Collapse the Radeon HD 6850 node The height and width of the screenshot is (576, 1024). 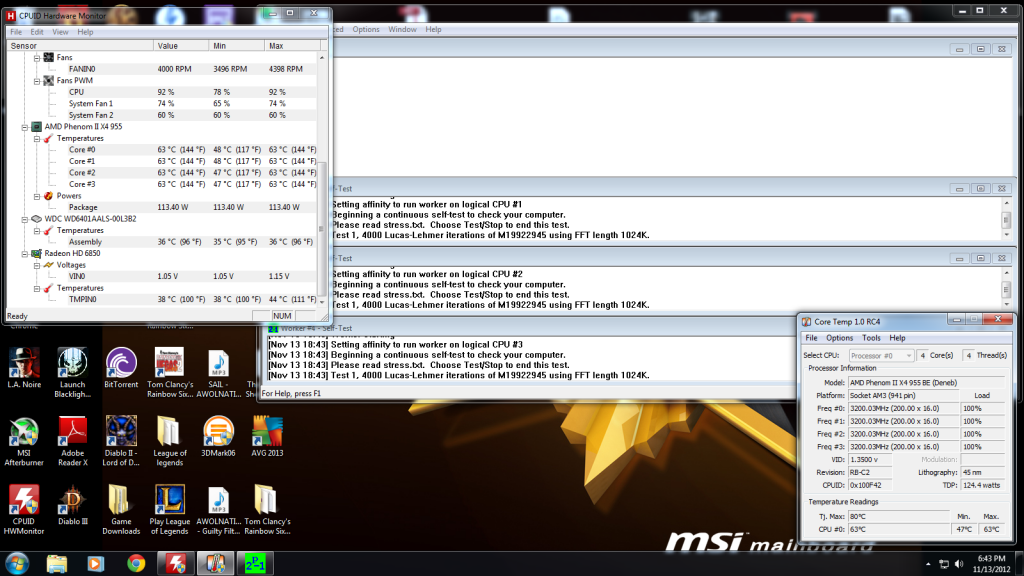pos(25,254)
